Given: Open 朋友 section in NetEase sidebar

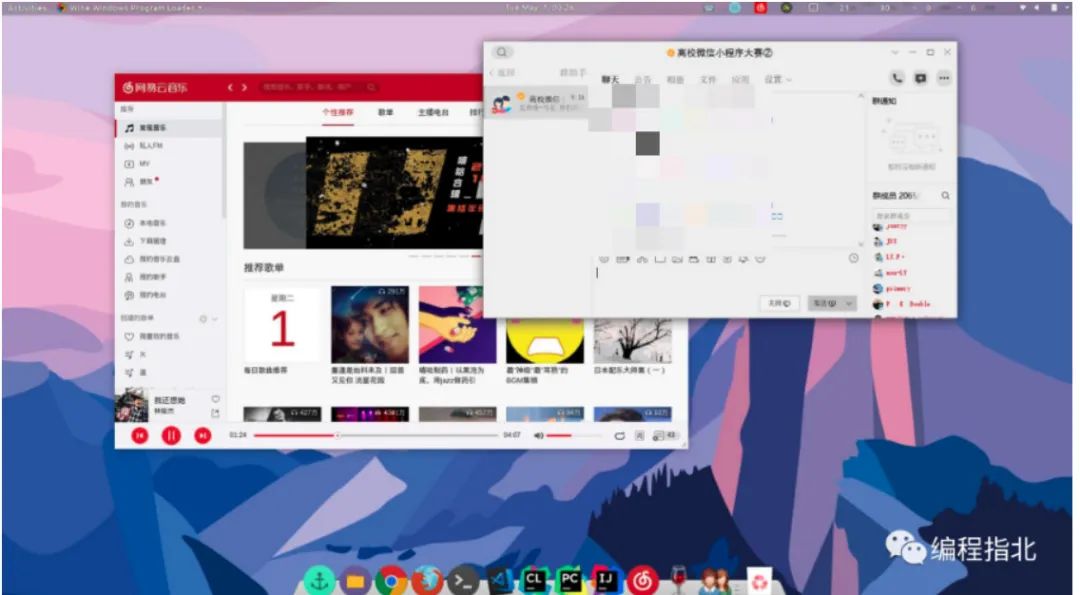Looking at the screenshot, I should click(169, 182).
